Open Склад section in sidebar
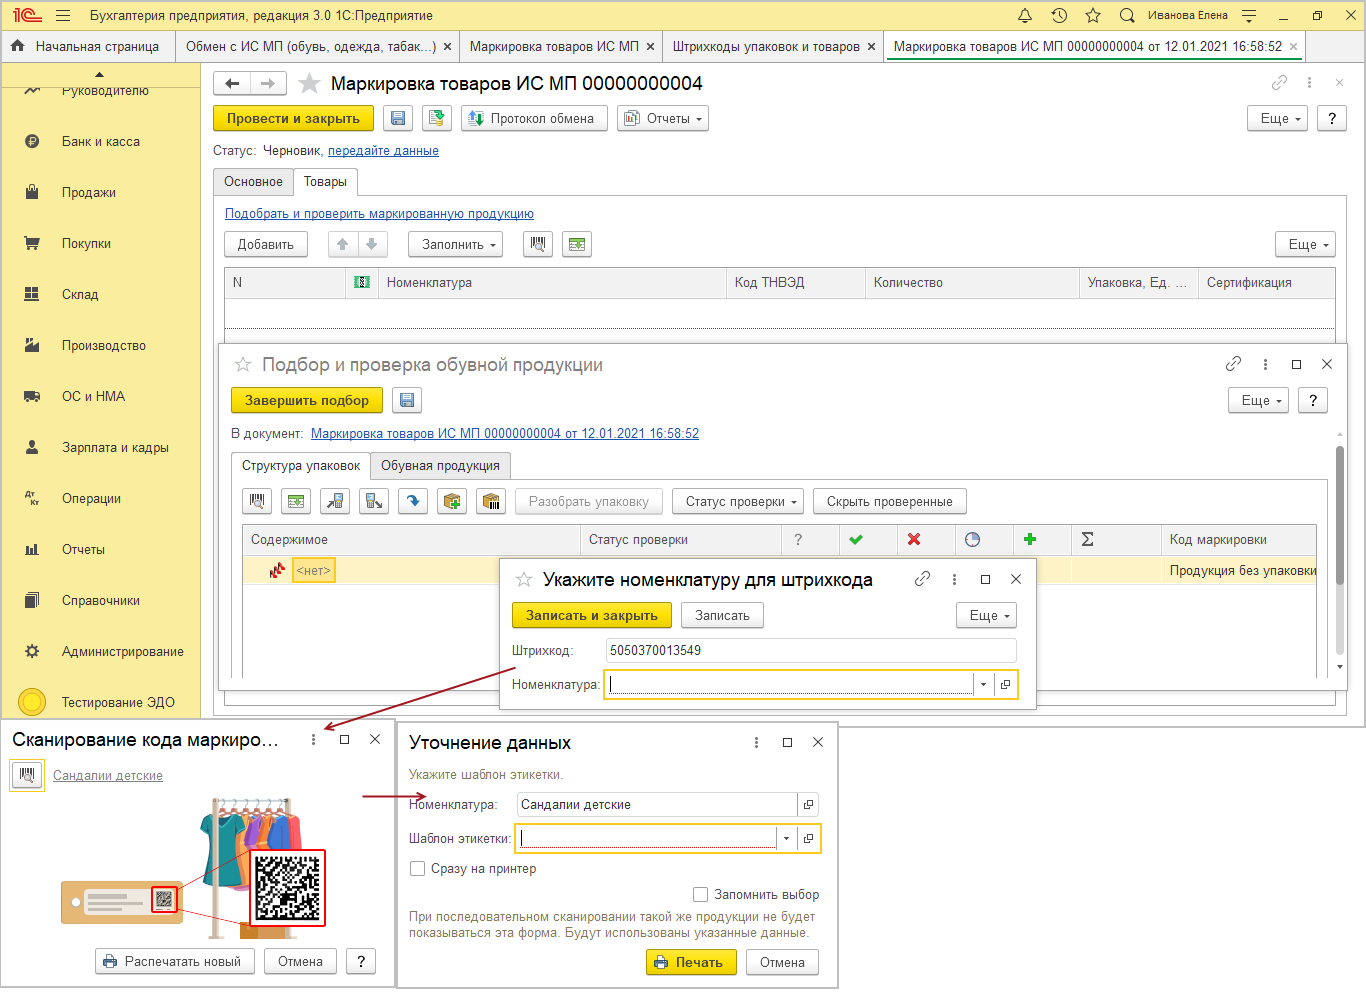Image resolution: width=1366 pixels, height=995 pixels. 80,294
